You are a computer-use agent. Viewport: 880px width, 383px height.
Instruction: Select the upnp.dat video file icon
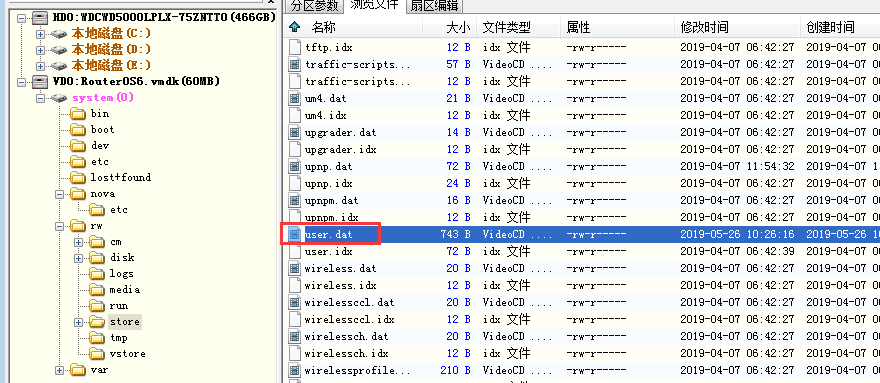click(x=295, y=166)
